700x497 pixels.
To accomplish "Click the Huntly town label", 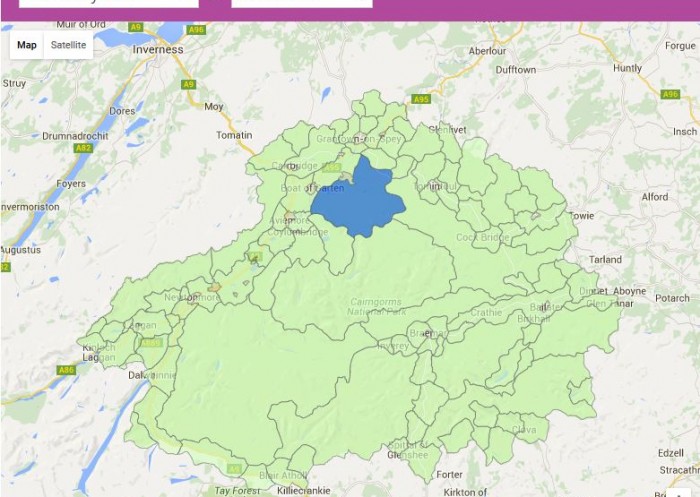I will [x=627, y=68].
